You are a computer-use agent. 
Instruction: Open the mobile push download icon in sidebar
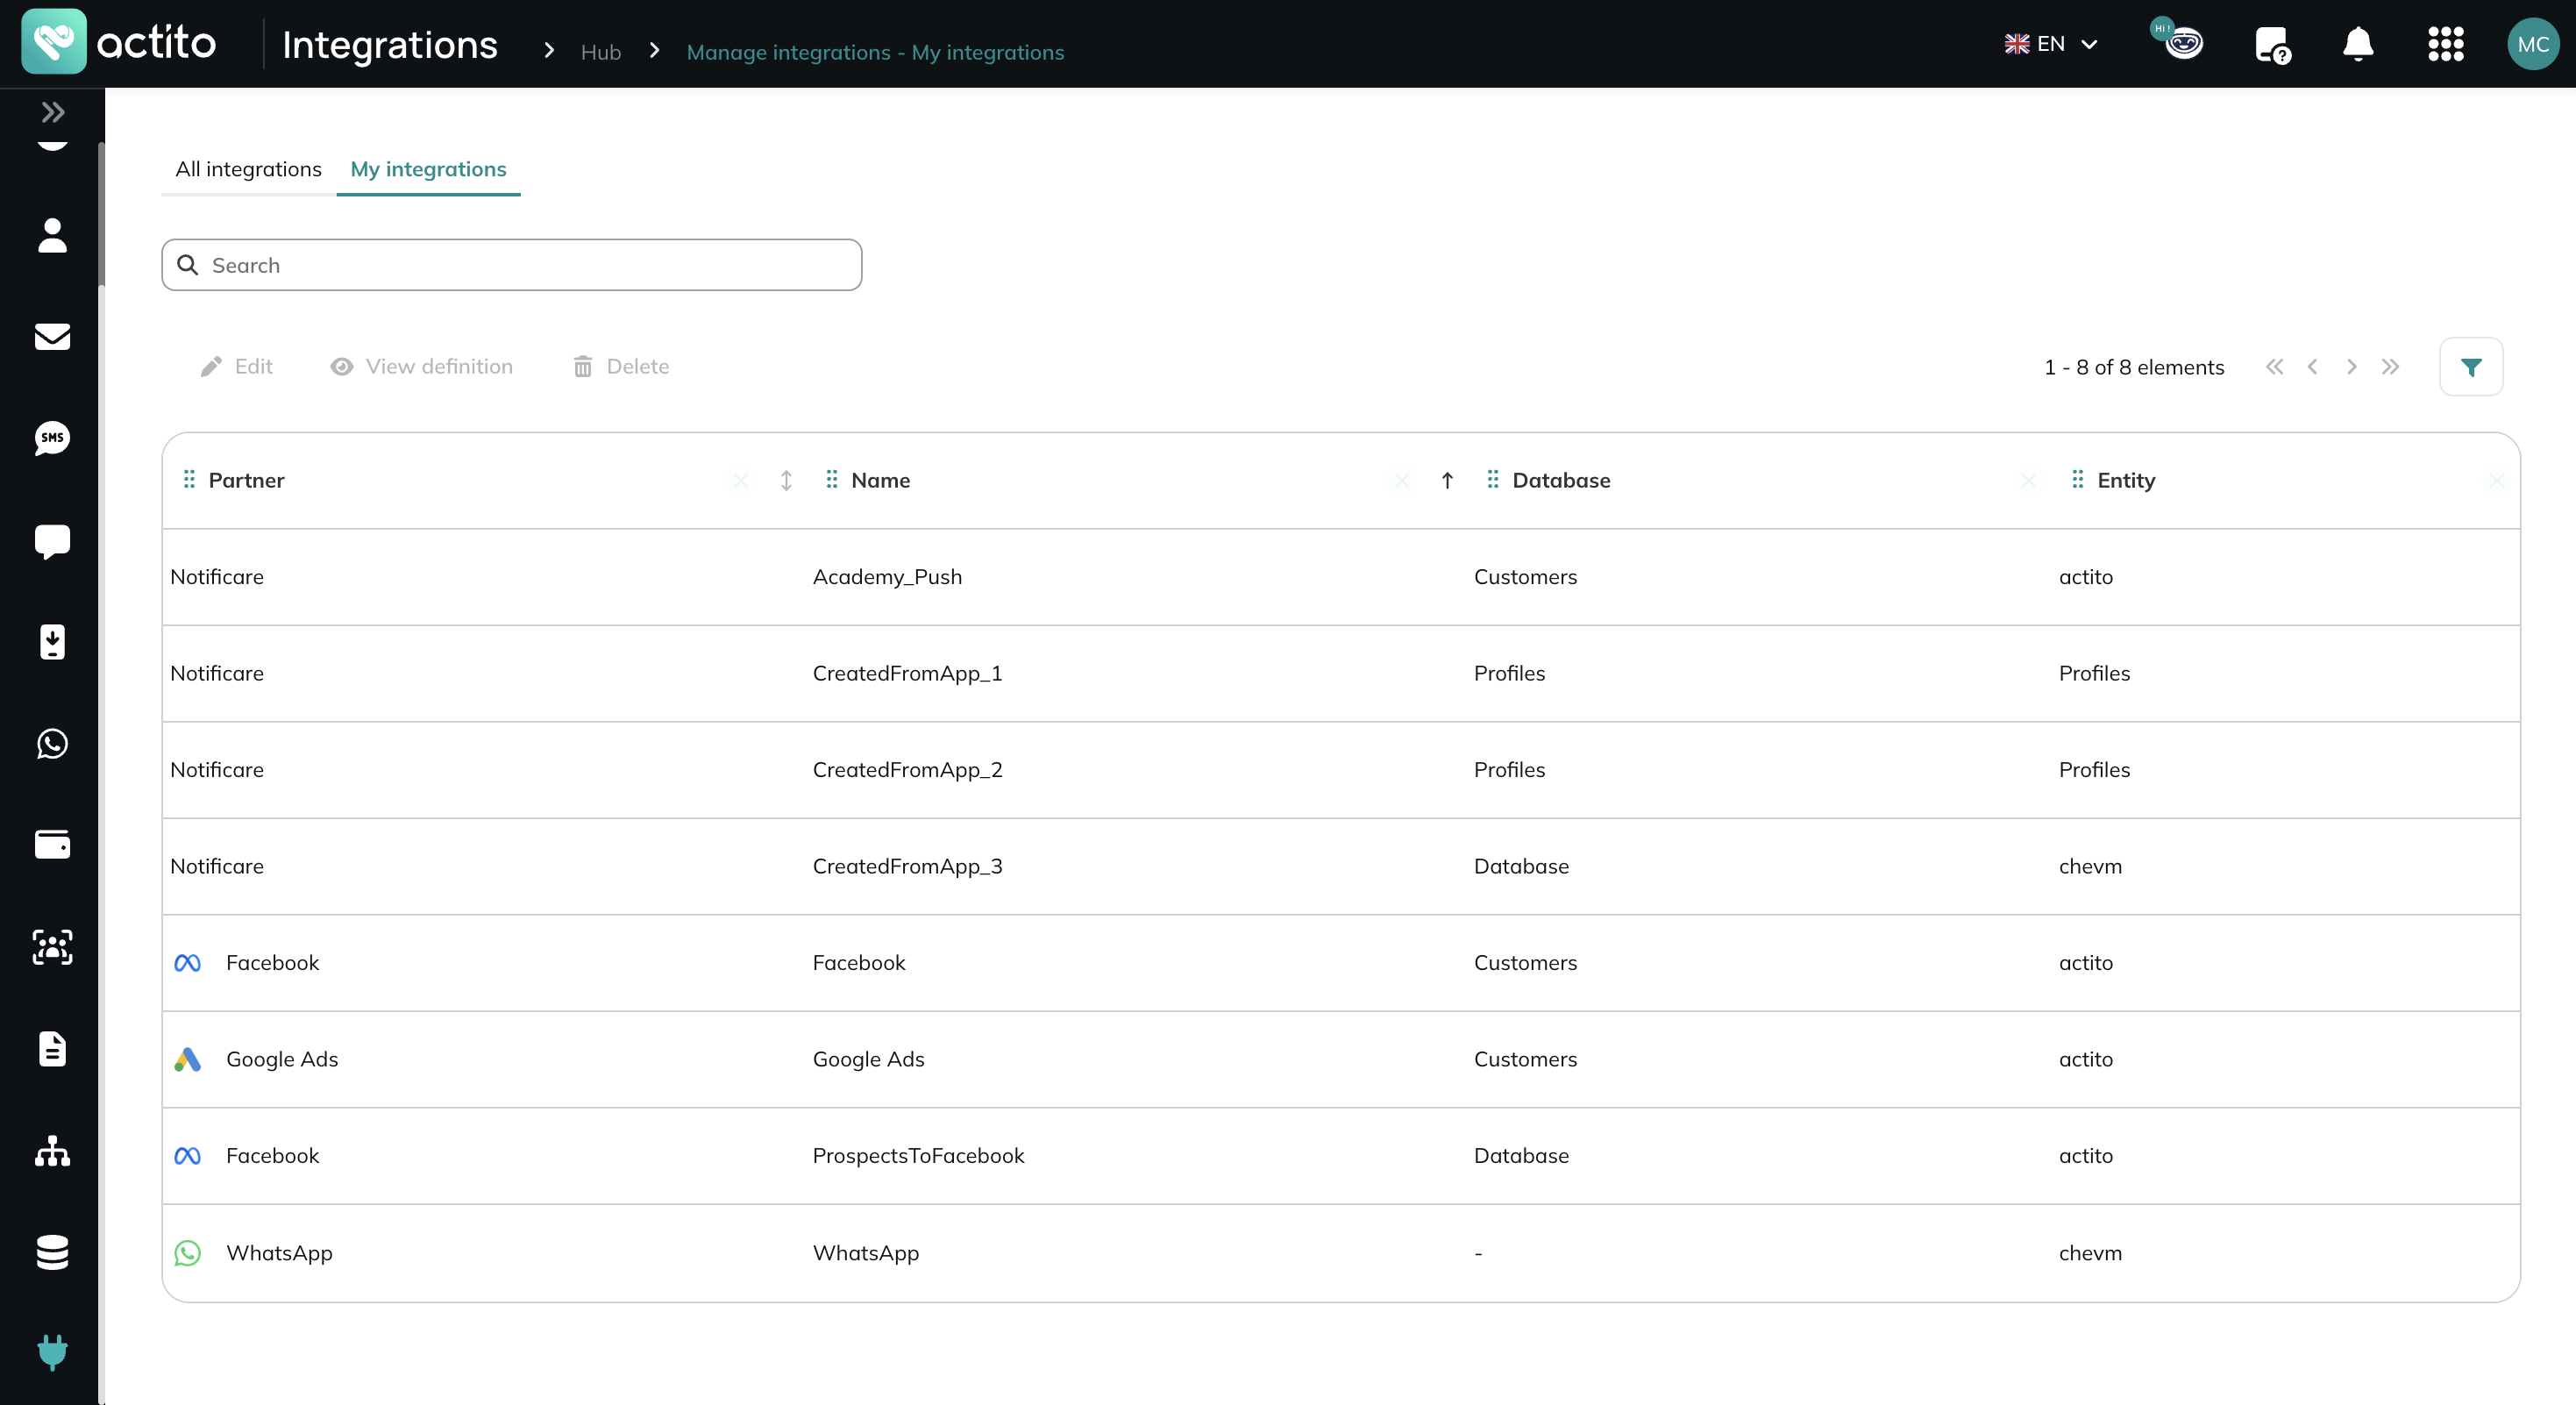point(52,642)
